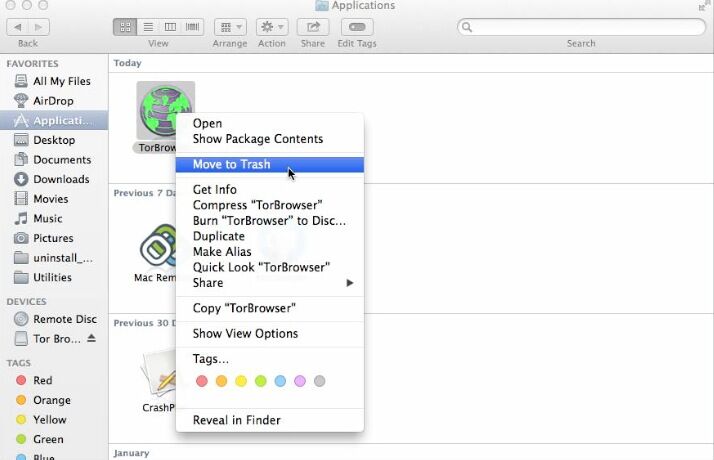
Task: Click the fullscreen arrows icon
Action: tap(704, 5)
